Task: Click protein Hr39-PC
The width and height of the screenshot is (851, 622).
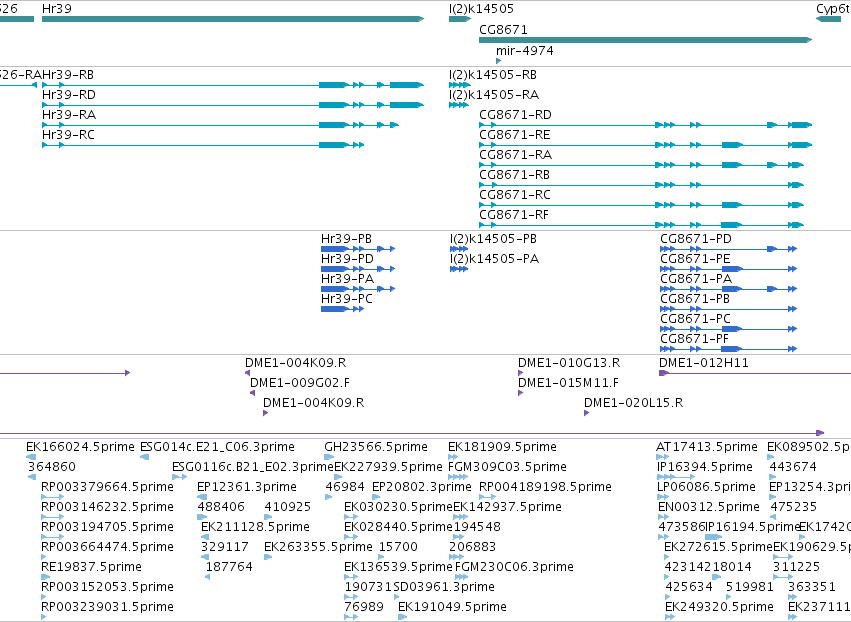Action: pos(347,300)
